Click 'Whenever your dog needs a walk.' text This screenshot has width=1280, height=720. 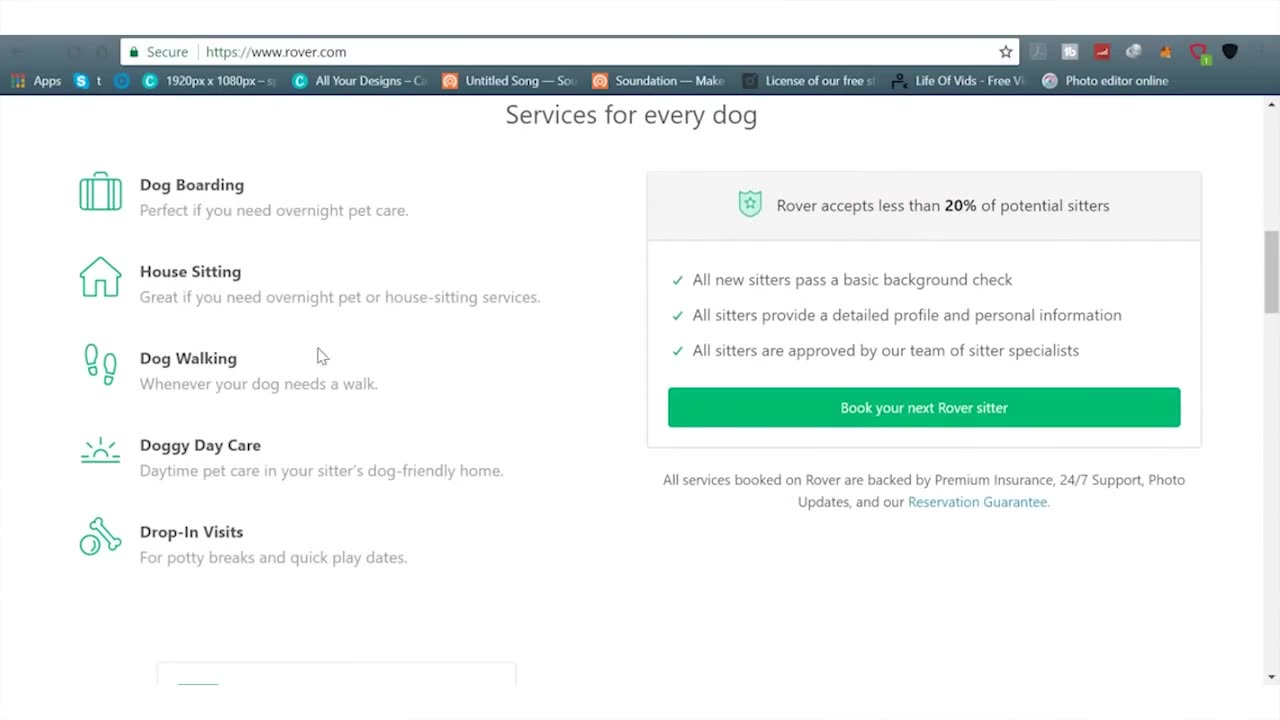[259, 384]
